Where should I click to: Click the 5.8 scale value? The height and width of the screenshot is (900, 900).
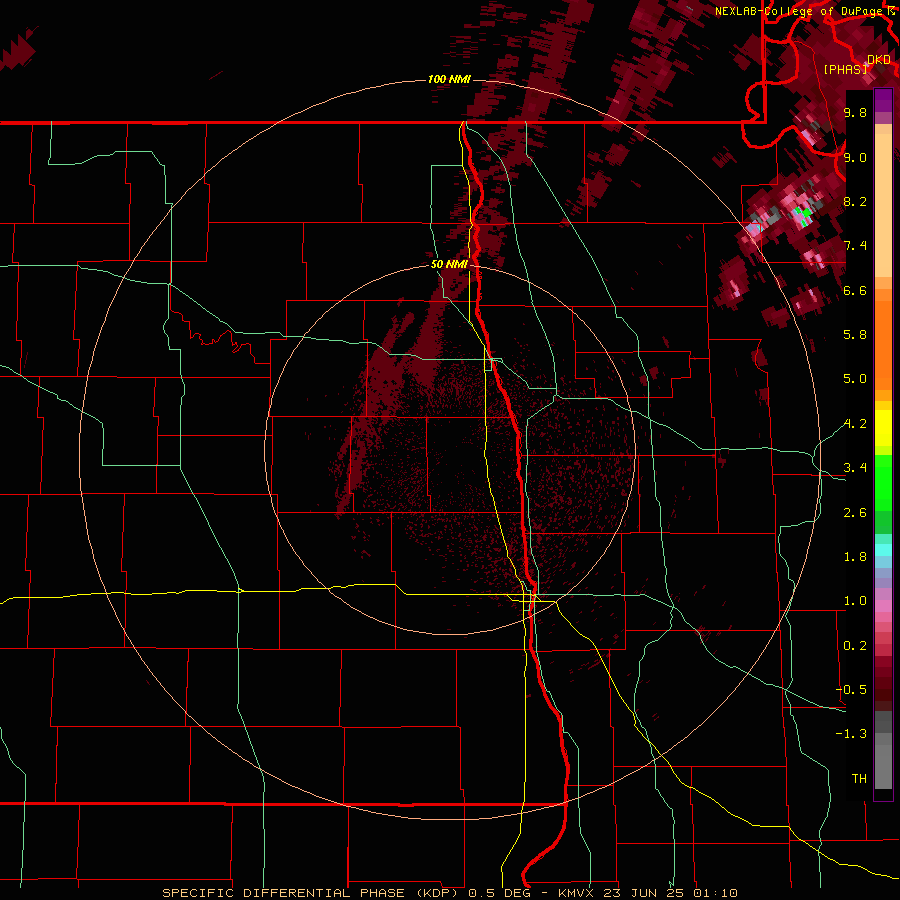(855, 335)
